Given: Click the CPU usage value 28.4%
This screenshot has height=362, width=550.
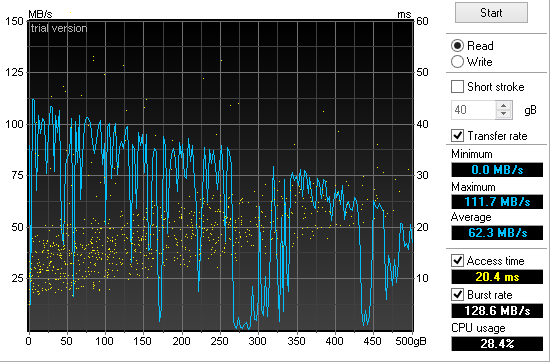Looking at the screenshot, I should coord(497,343).
